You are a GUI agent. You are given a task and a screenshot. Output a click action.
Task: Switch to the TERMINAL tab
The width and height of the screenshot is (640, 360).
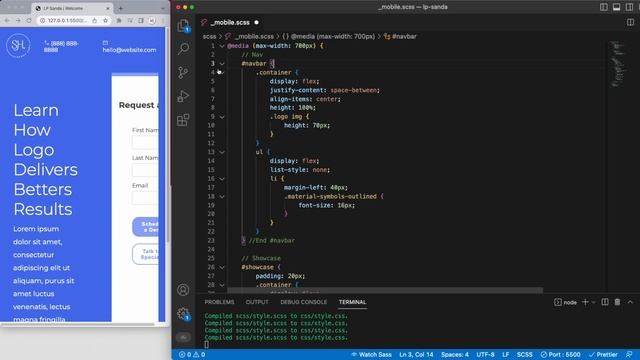coord(352,302)
